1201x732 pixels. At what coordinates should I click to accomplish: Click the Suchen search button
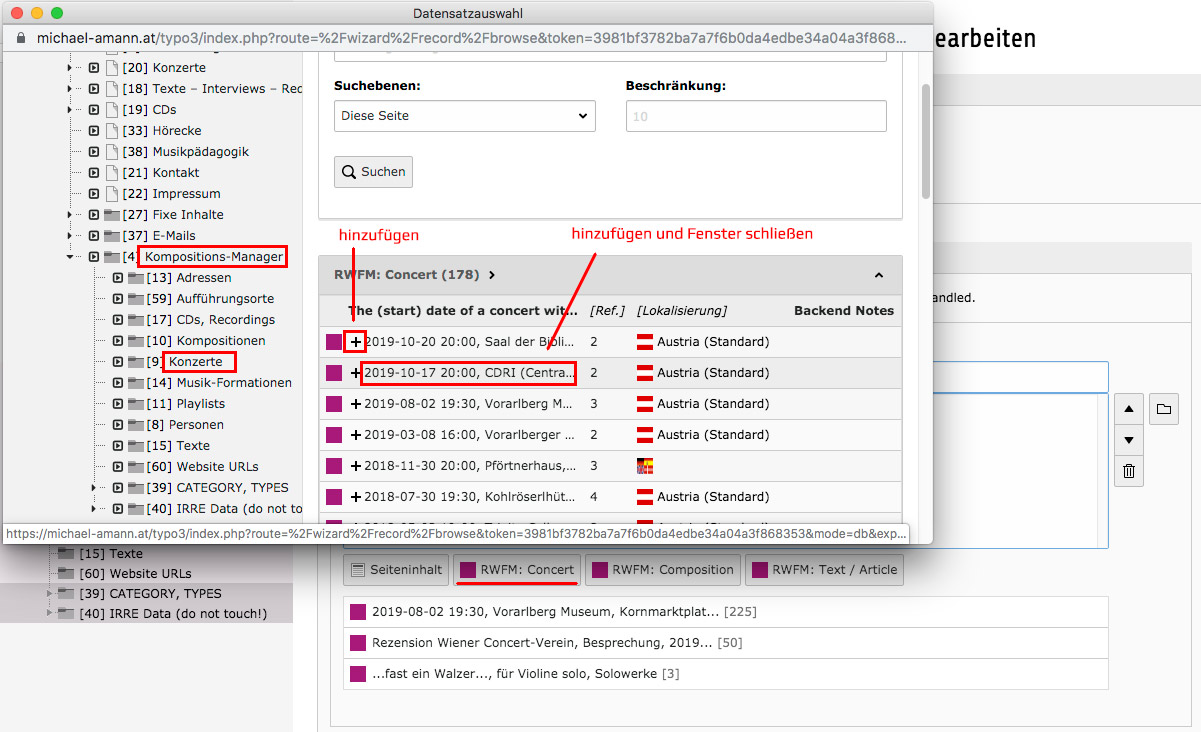click(373, 171)
